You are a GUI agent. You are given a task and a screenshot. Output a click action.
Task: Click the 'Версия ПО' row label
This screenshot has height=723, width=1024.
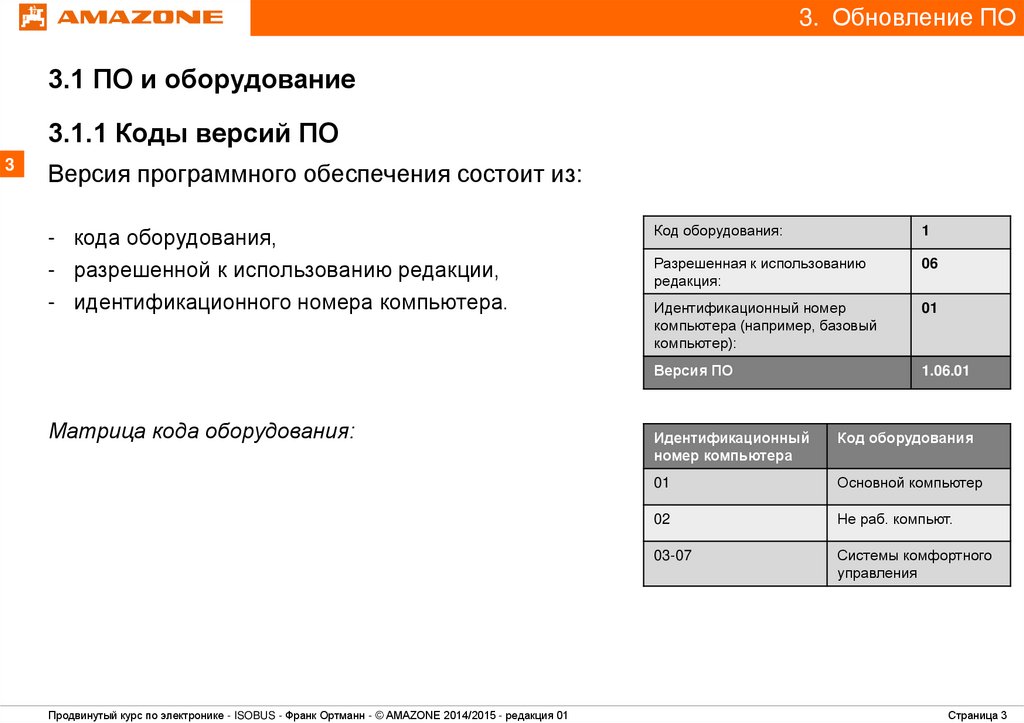[777, 372]
